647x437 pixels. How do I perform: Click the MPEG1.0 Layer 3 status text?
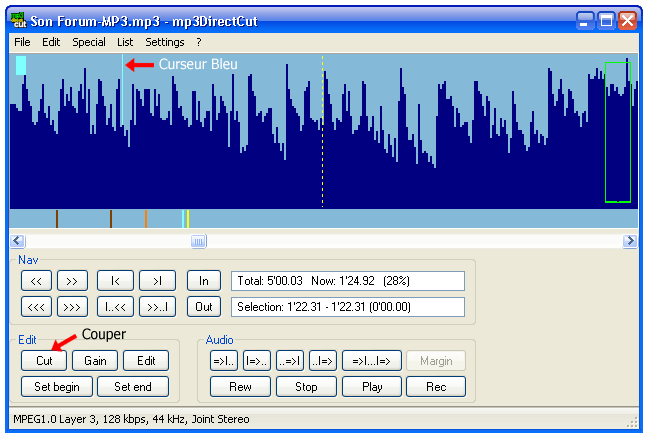click(131, 419)
